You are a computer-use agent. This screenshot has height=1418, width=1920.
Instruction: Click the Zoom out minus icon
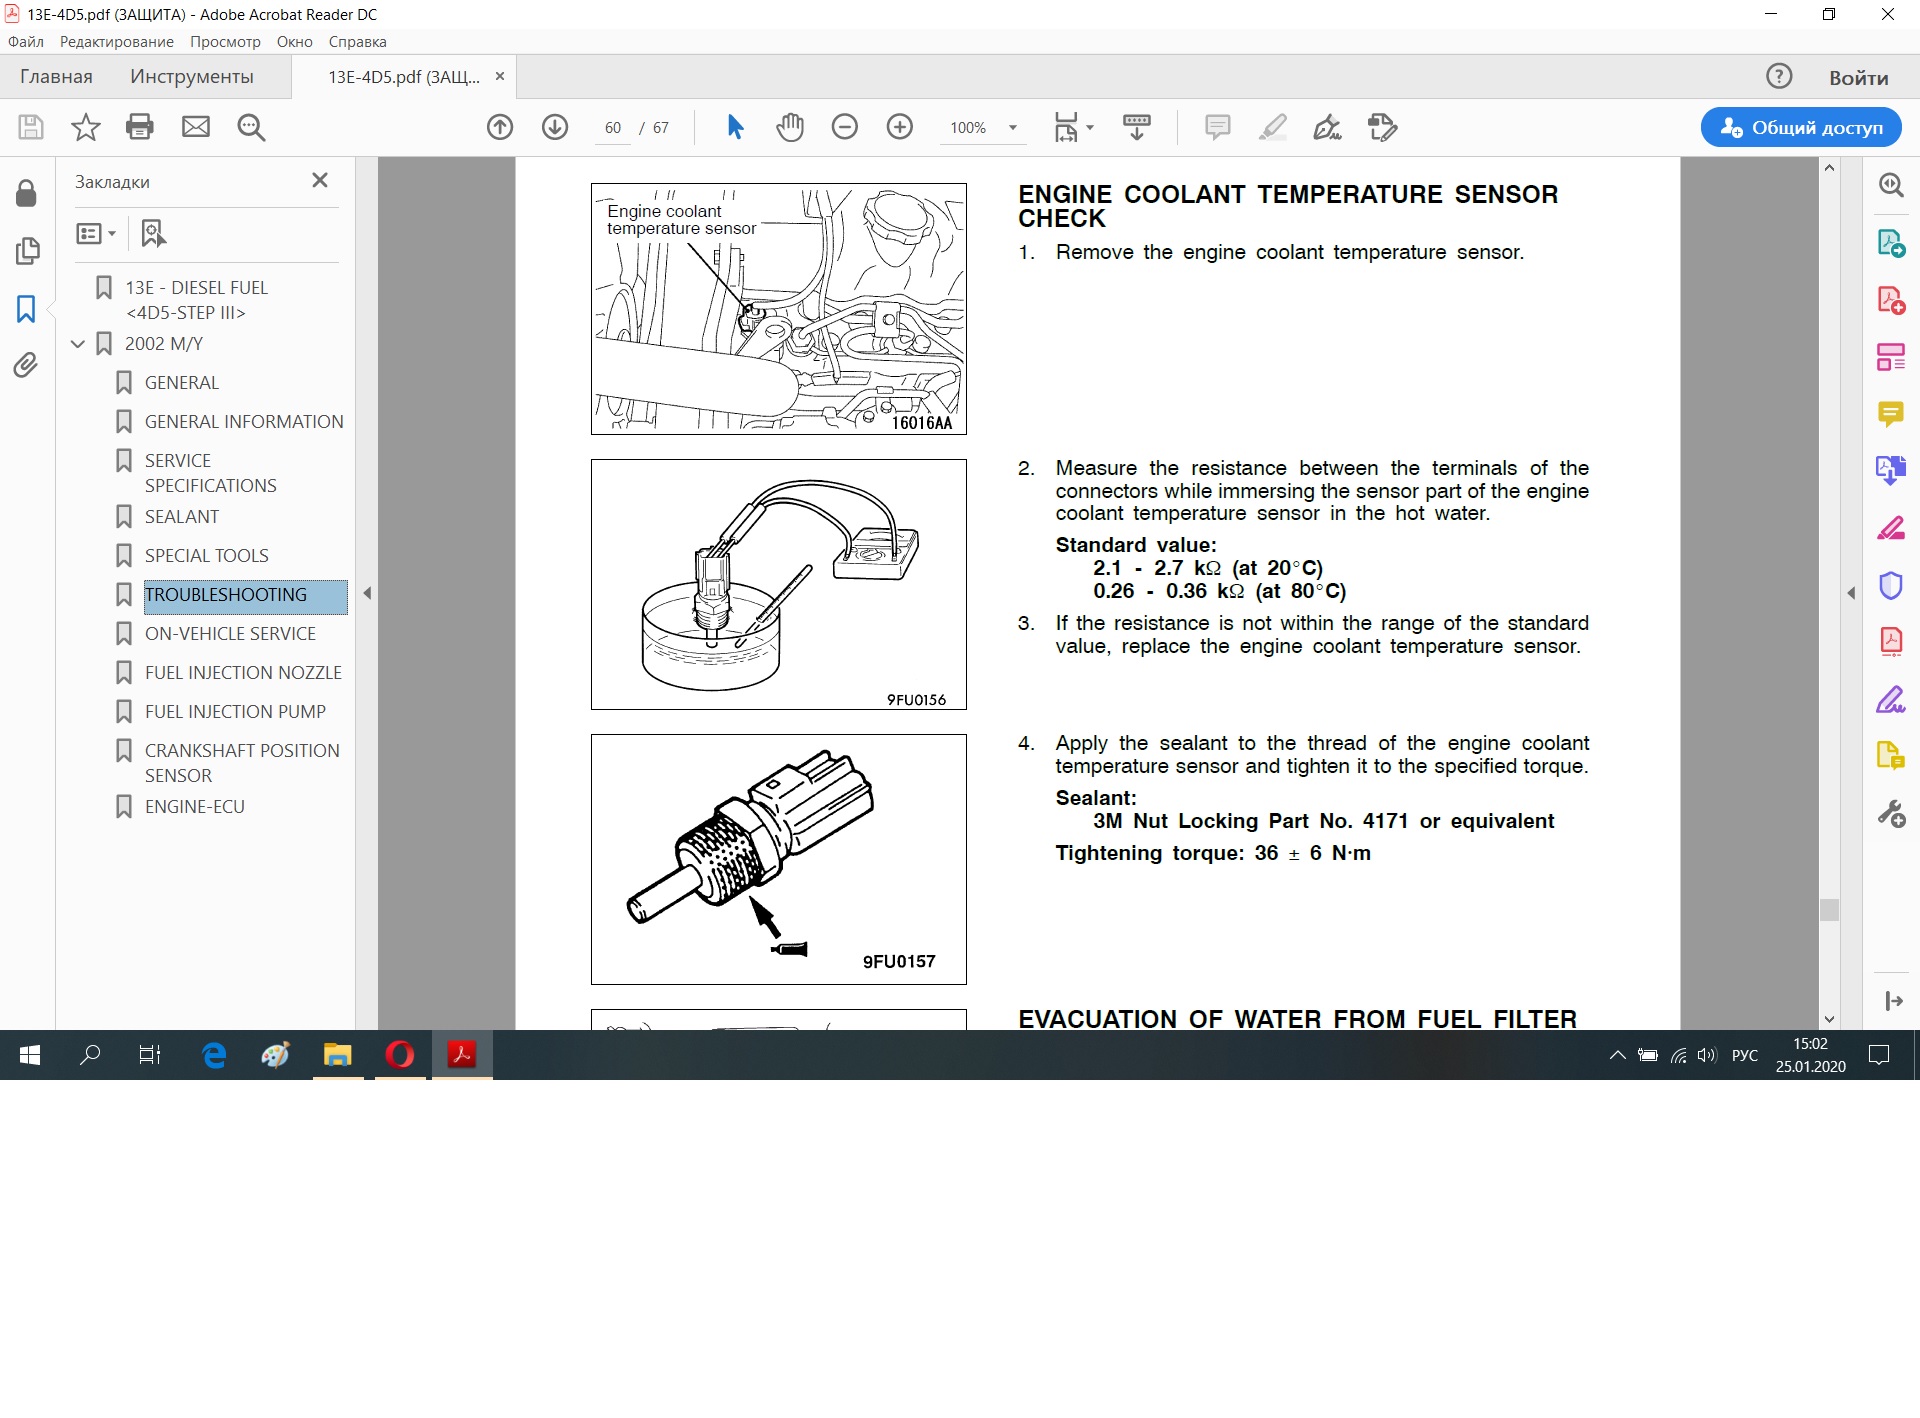coord(845,127)
